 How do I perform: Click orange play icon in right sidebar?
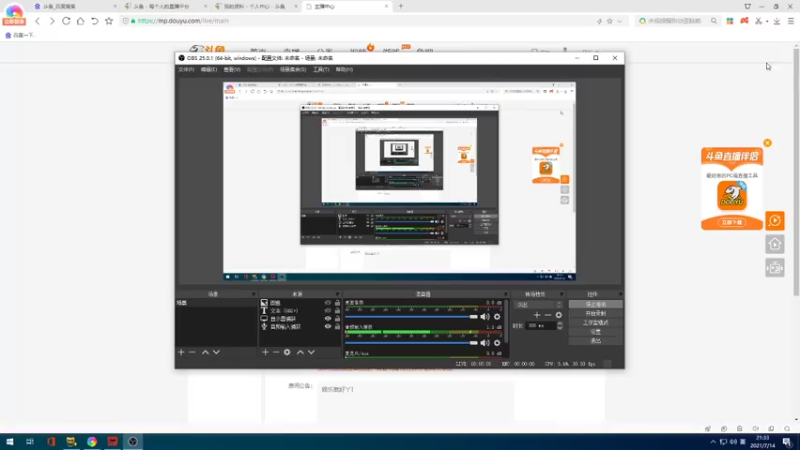tap(774, 221)
